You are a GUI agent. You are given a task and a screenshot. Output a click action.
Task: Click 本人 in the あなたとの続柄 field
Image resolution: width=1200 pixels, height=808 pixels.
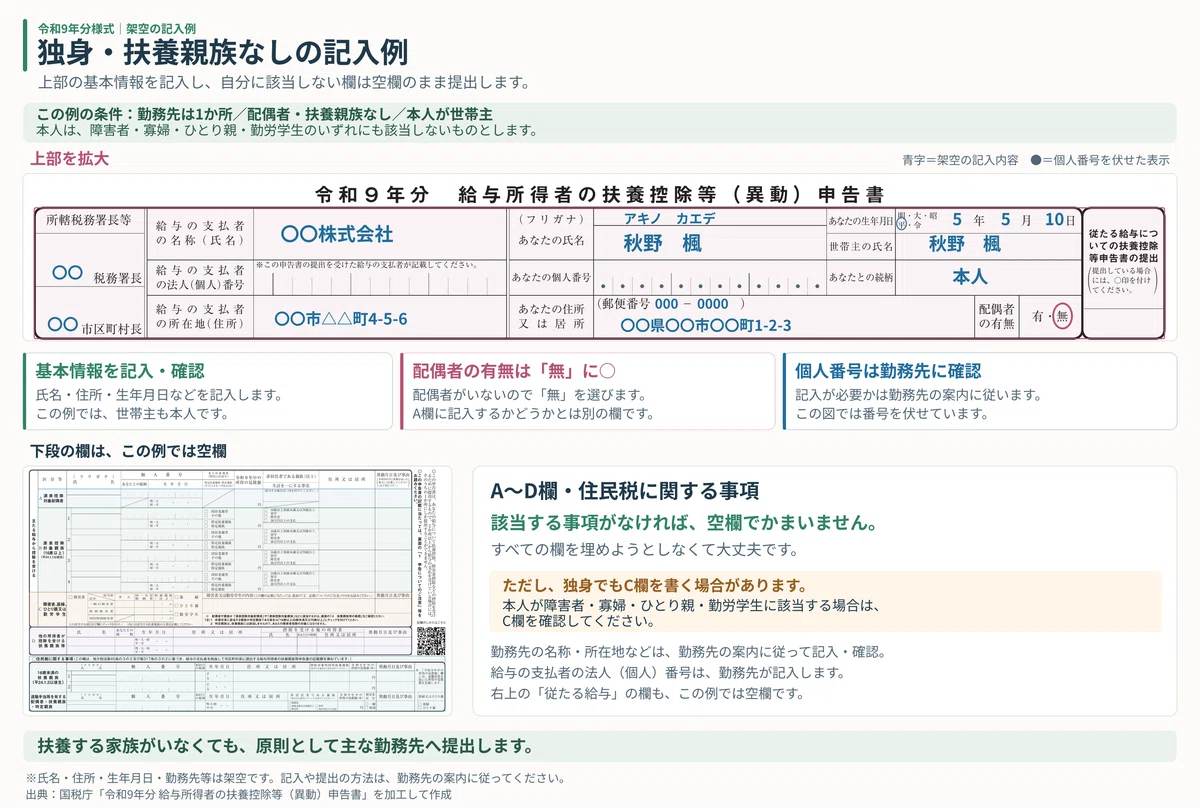tap(969, 276)
